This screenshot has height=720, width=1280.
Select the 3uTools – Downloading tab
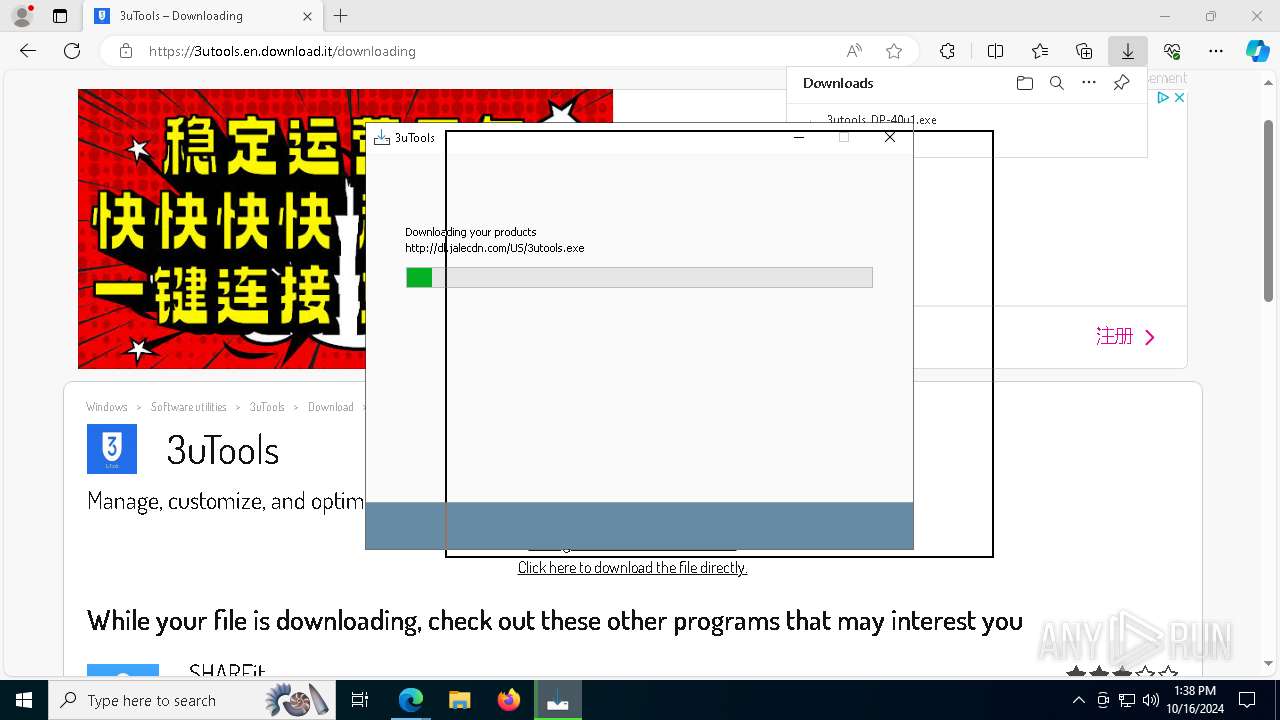[202, 16]
